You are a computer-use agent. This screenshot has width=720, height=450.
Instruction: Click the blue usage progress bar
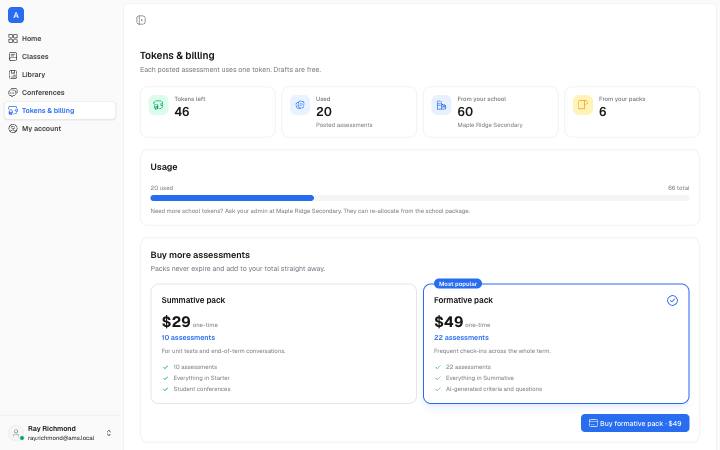[x=232, y=198]
